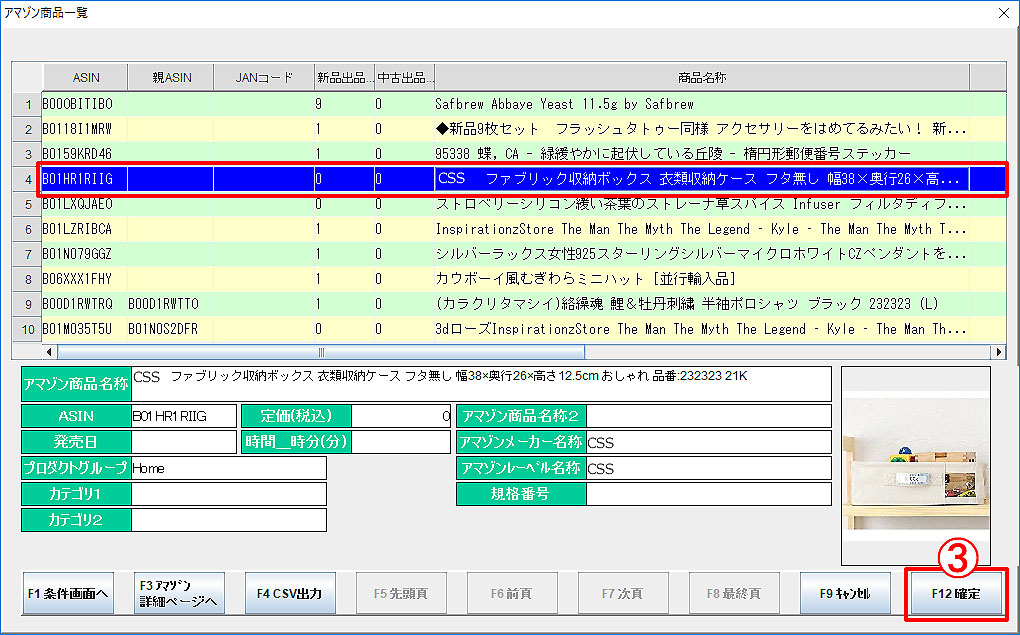Close the アマゾン商品一覧 window

point(1003,13)
